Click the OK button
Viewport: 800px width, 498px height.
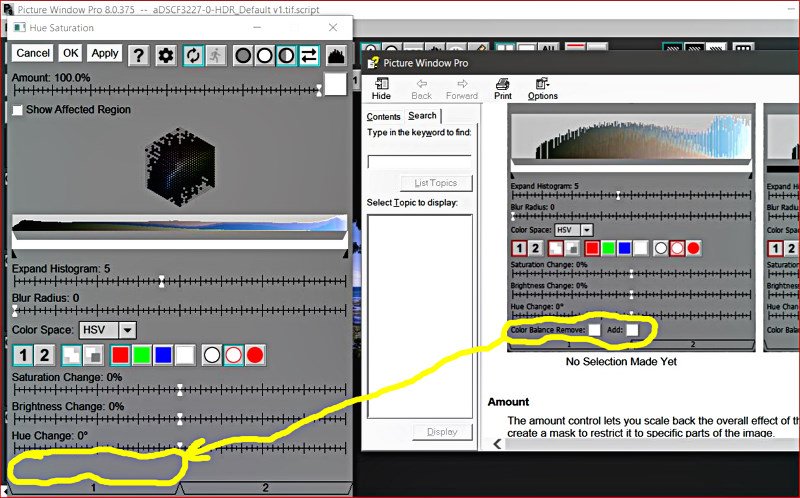(70, 53)
